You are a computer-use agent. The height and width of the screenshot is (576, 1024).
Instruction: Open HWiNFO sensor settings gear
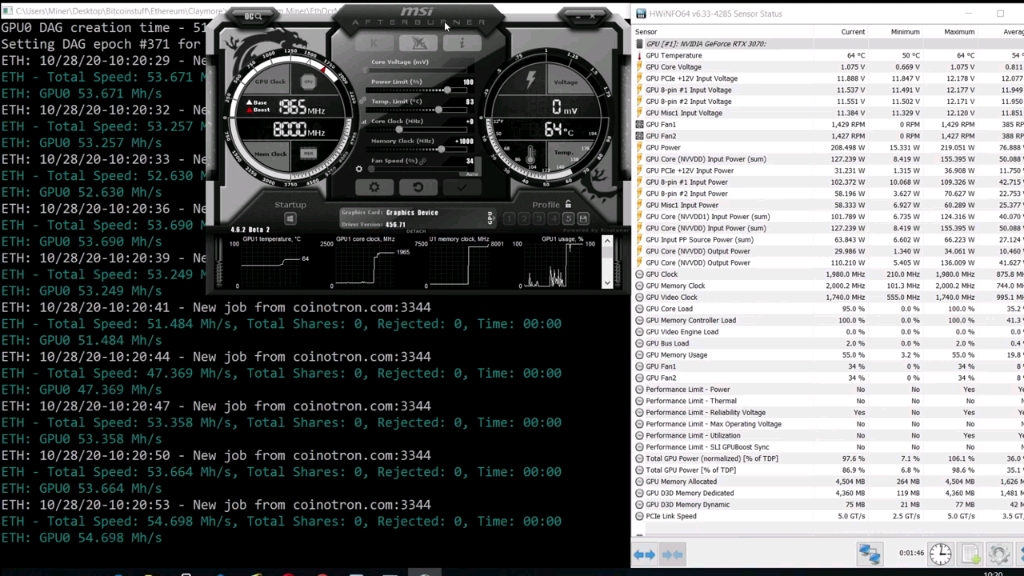coord(999,554)
